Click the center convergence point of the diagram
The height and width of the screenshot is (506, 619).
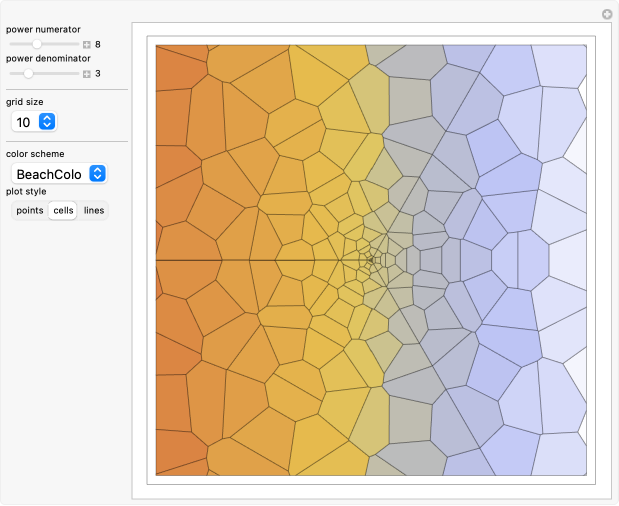click(371, 260)
